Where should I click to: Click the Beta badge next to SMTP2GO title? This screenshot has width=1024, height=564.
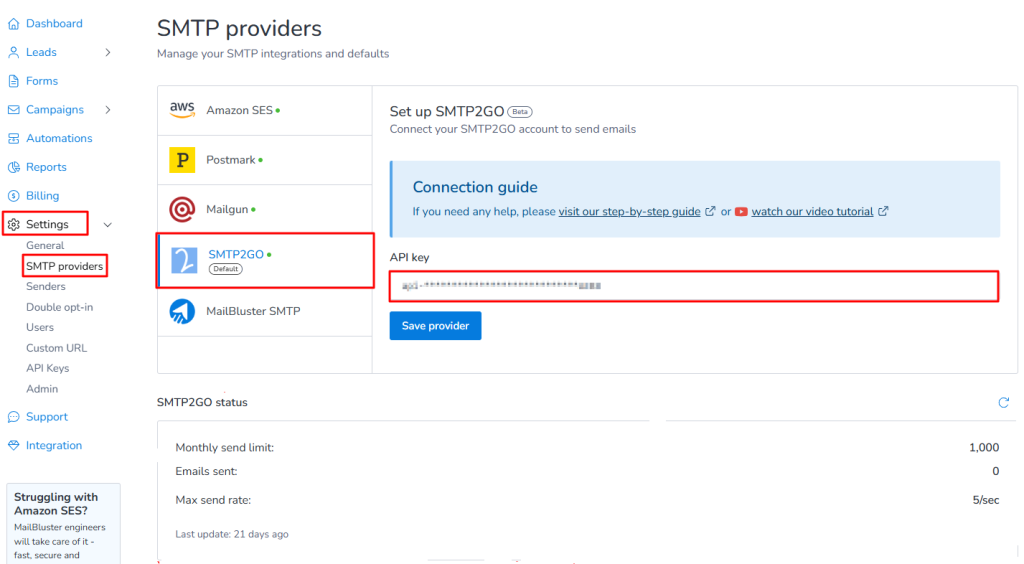(520, 112)
